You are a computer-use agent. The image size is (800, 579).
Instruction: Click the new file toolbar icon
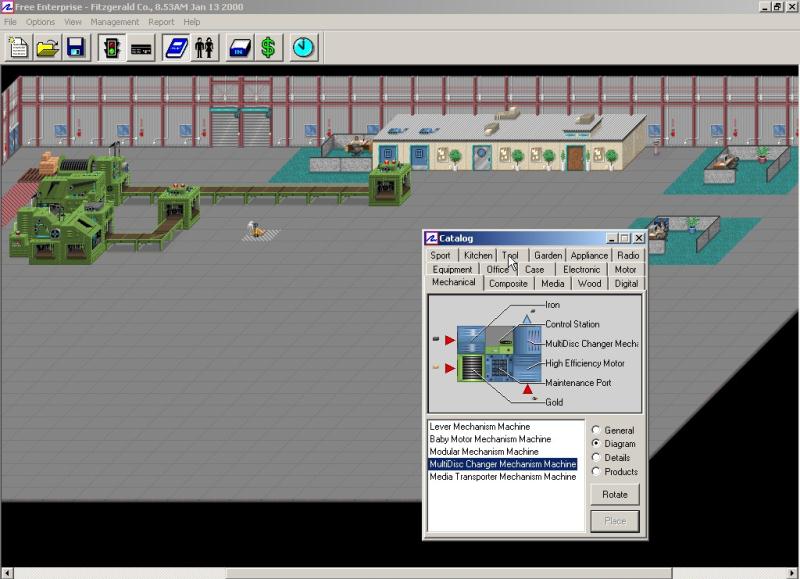point(18,47)
